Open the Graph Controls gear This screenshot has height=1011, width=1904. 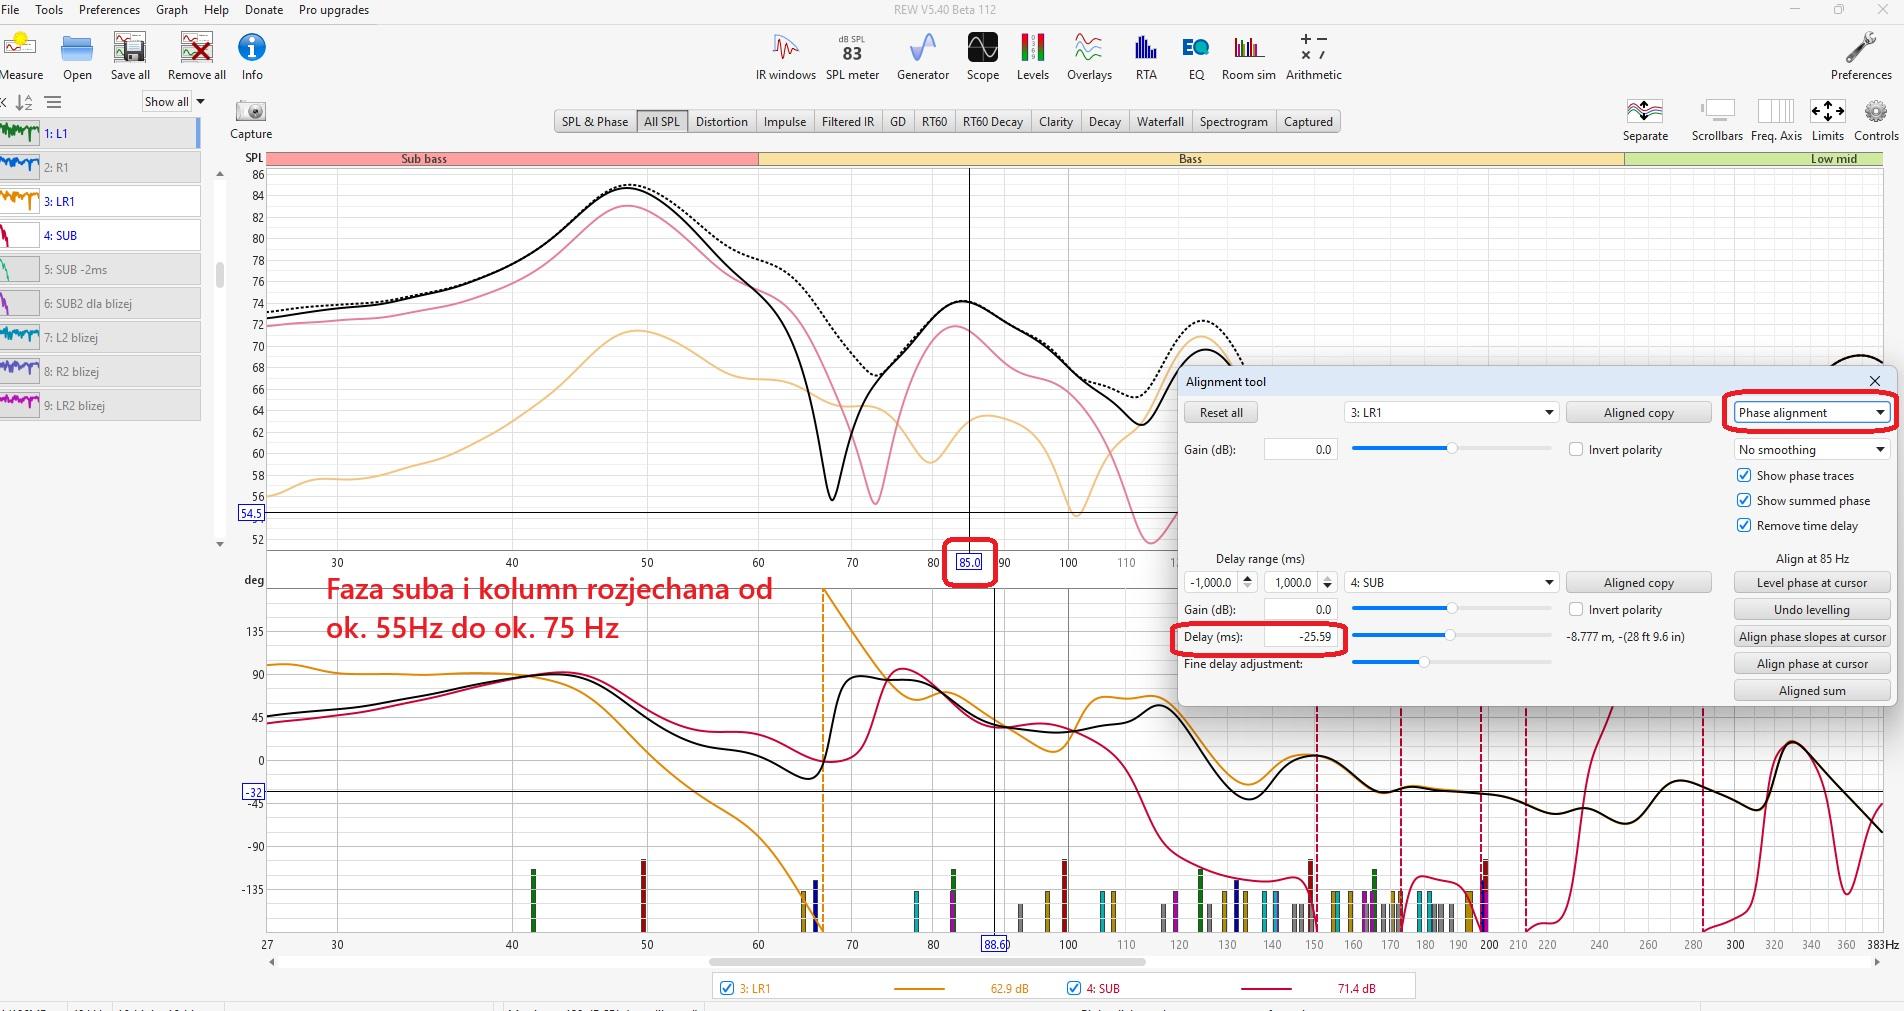pos(1875,112)
